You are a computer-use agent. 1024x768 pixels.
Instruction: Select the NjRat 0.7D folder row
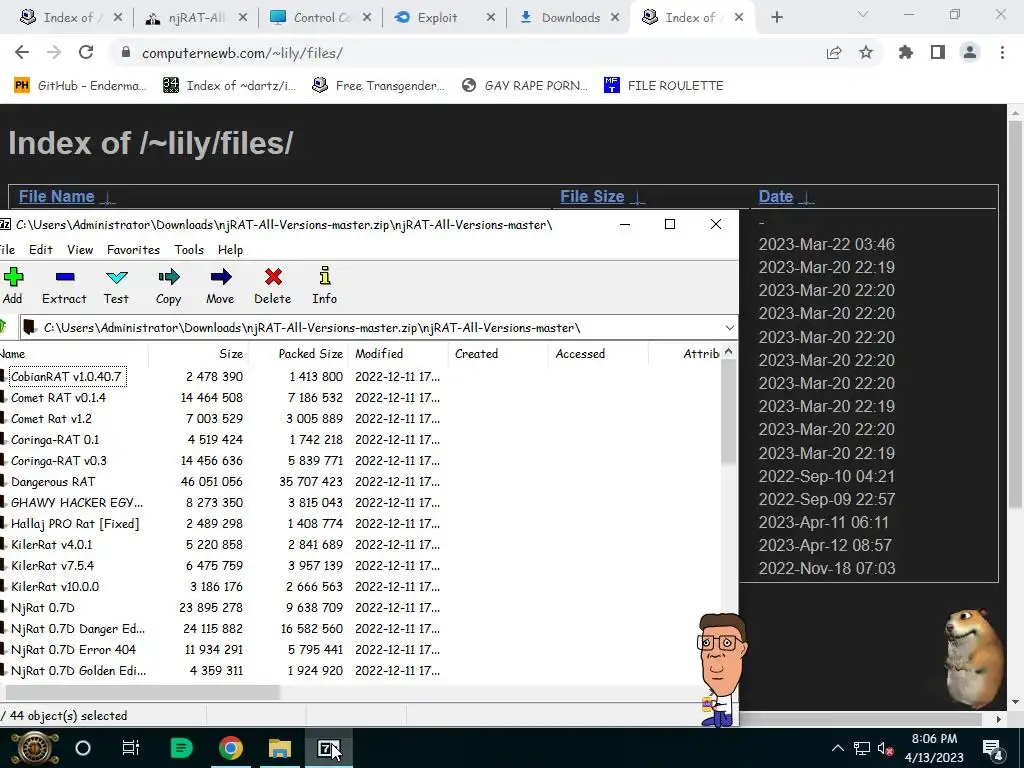pyautogui.click(x=42, y=607)
